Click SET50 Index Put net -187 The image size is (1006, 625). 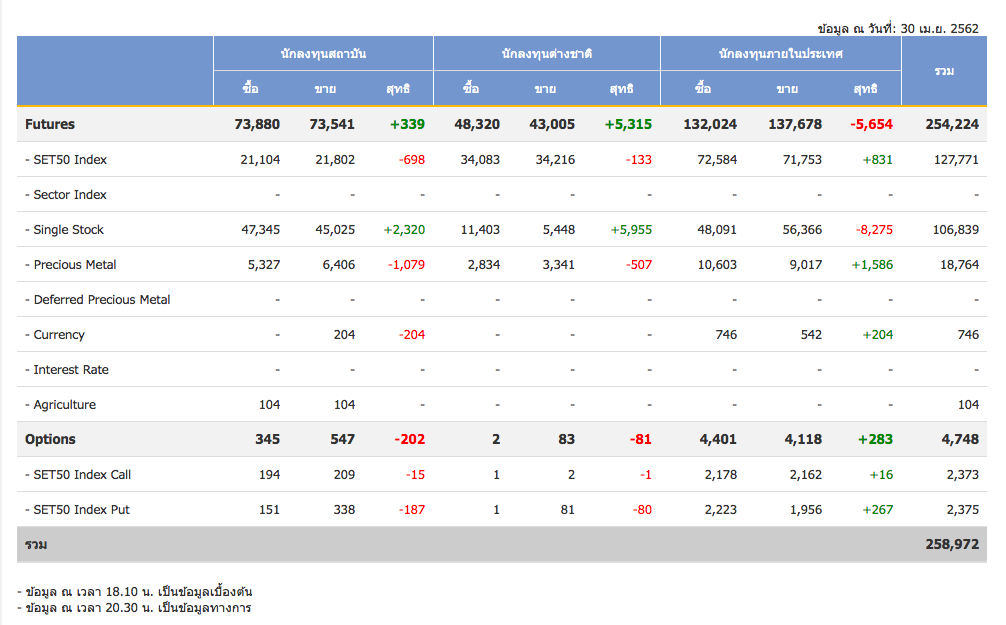[412, 509]
